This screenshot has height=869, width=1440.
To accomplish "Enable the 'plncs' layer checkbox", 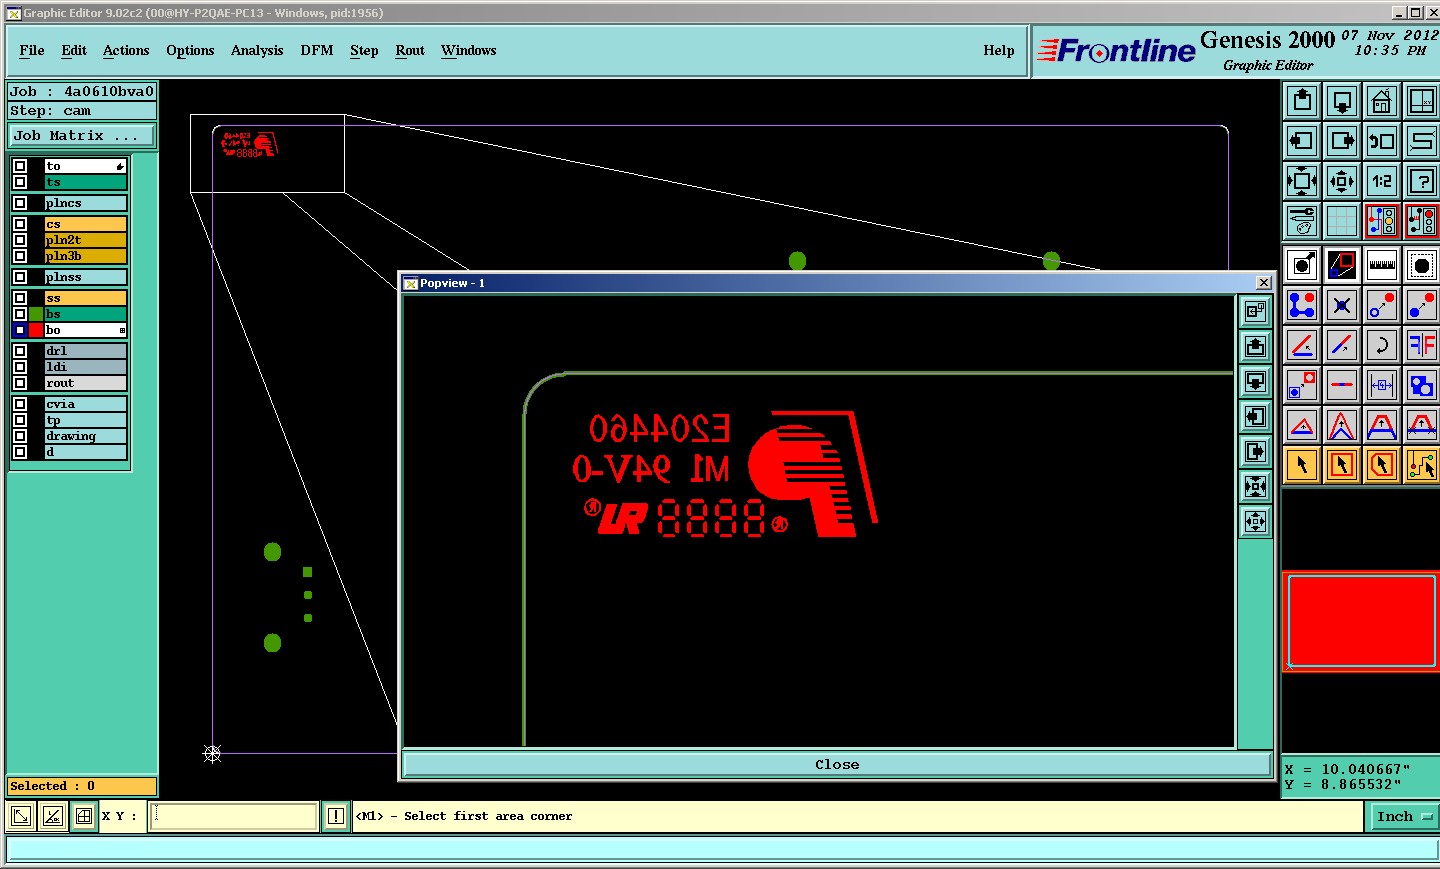I will click(x=20, y=203).
